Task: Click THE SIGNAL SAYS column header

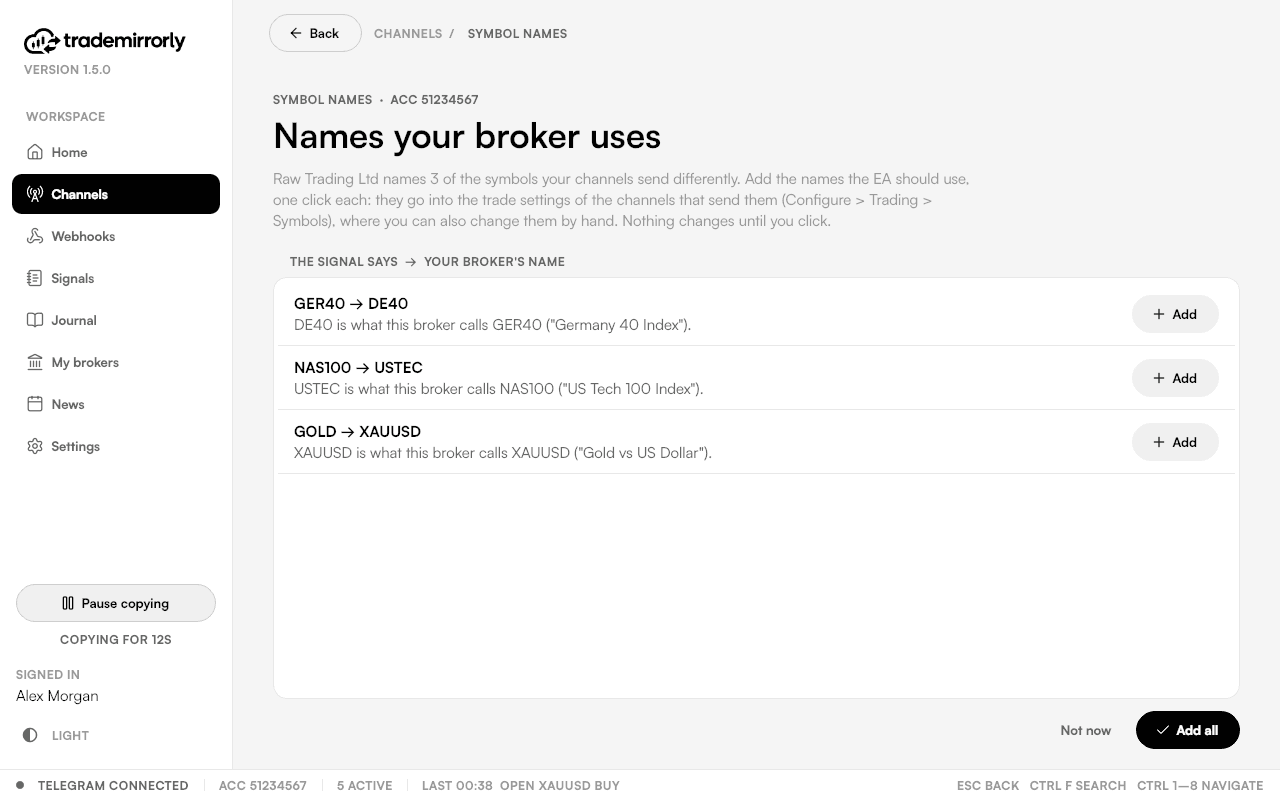Action: [343, 261]
